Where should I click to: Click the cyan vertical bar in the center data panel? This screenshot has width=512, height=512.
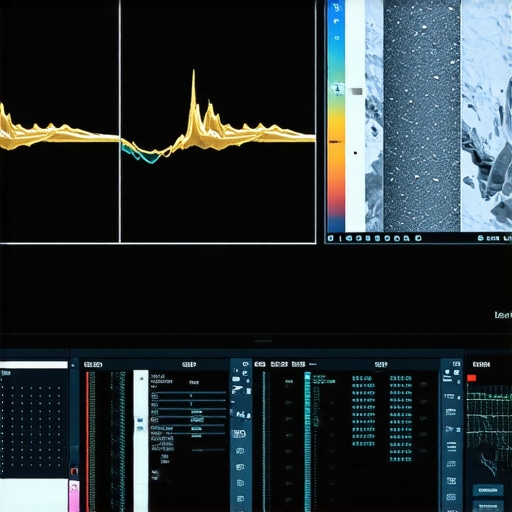[307, 442]
